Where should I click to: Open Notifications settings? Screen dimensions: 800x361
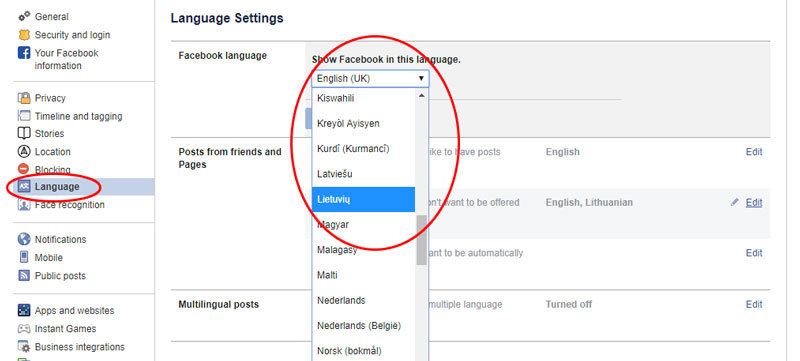(x=60, y=239)
